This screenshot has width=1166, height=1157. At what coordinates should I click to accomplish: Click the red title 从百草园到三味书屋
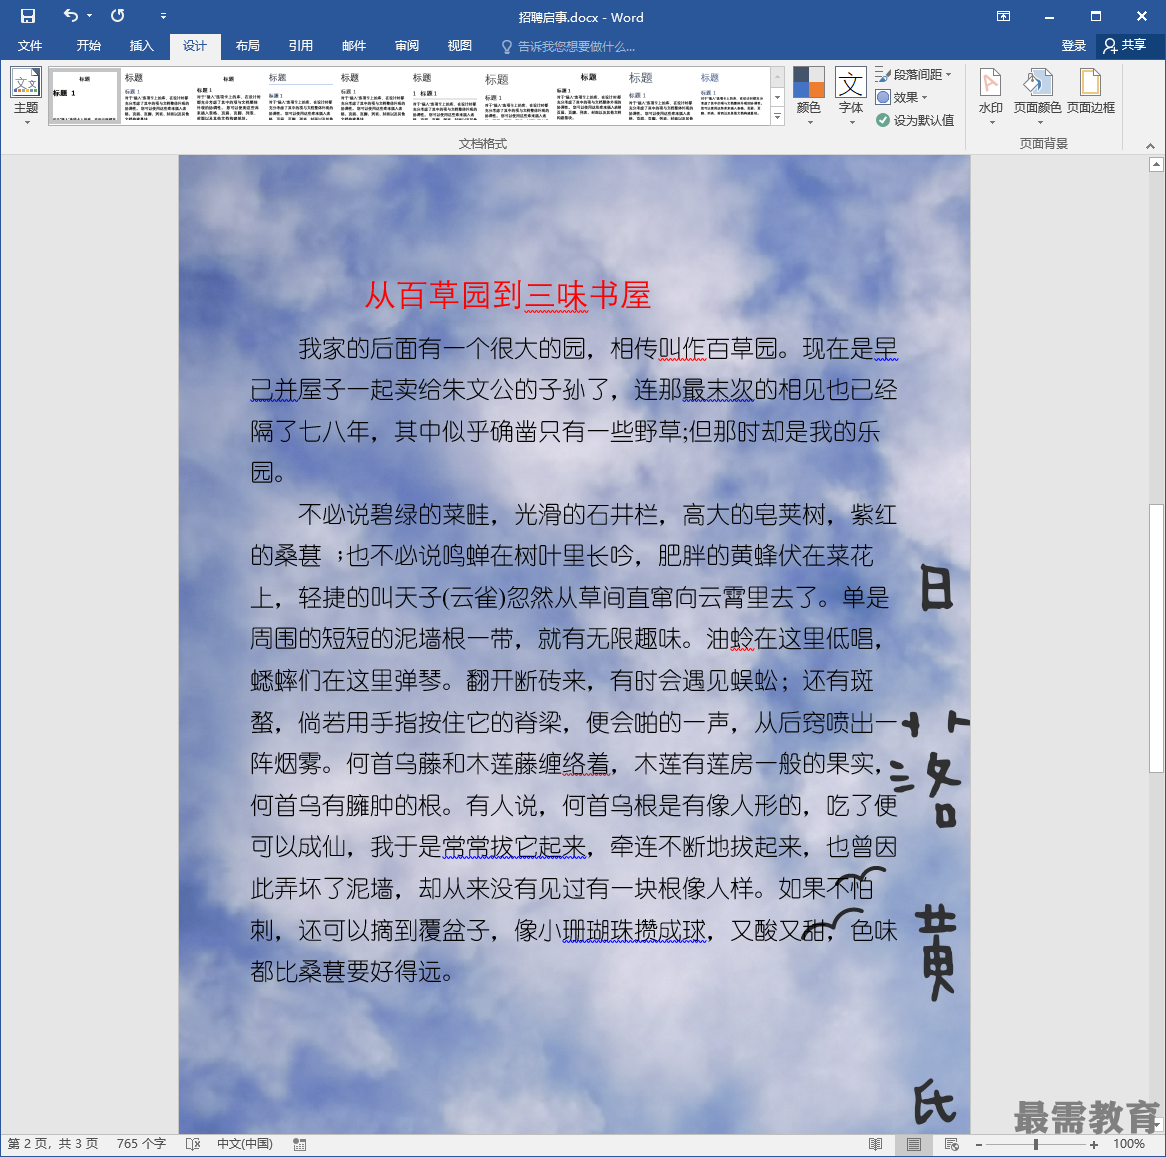pos(508,295)
